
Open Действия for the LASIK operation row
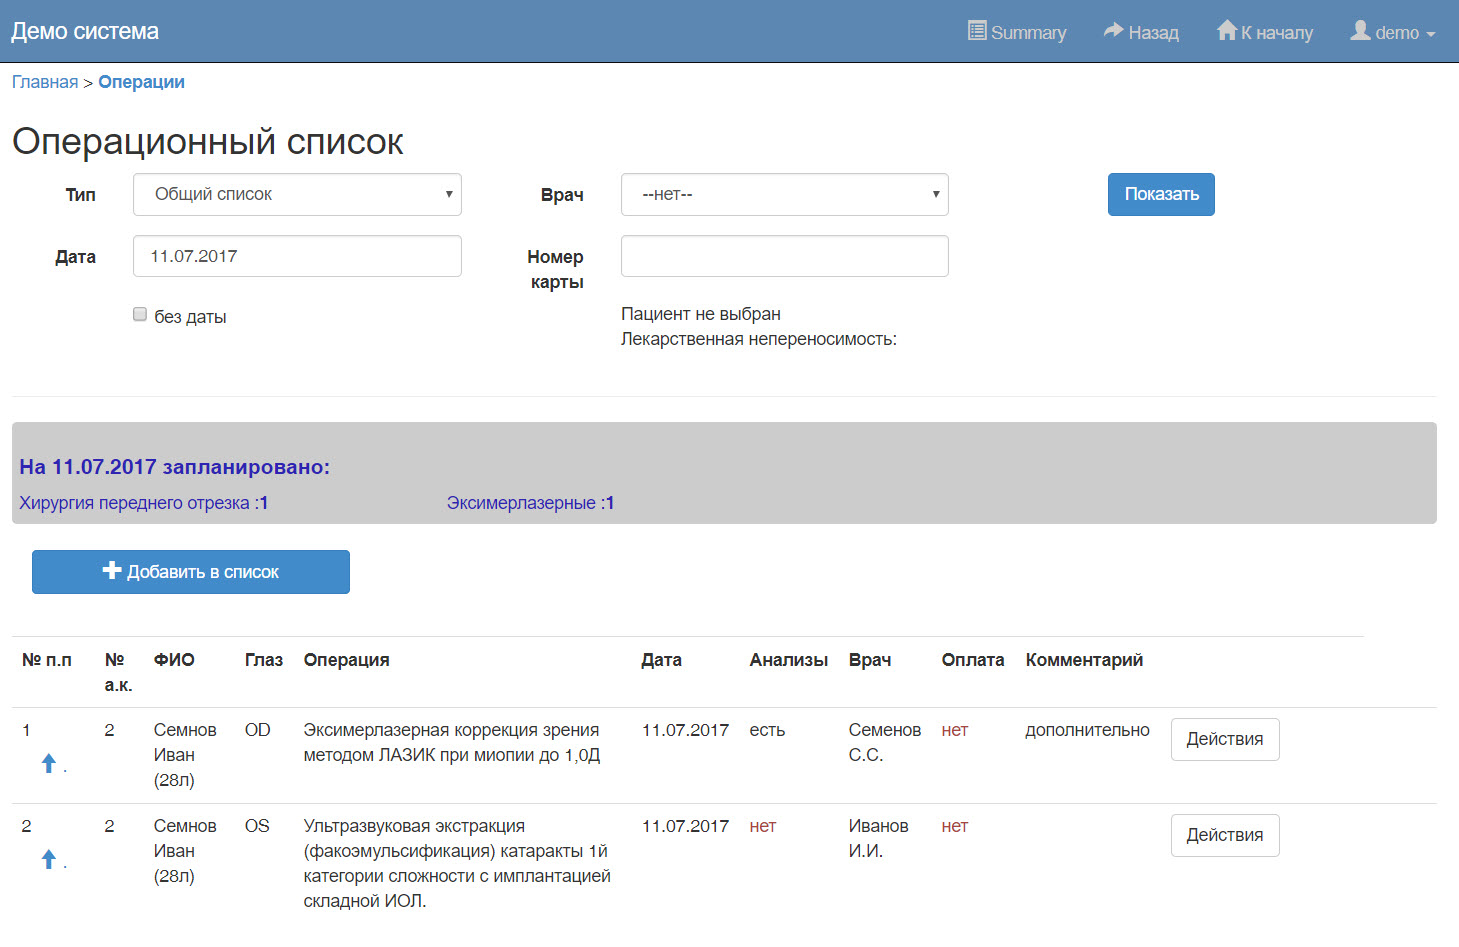[1224, 740]
